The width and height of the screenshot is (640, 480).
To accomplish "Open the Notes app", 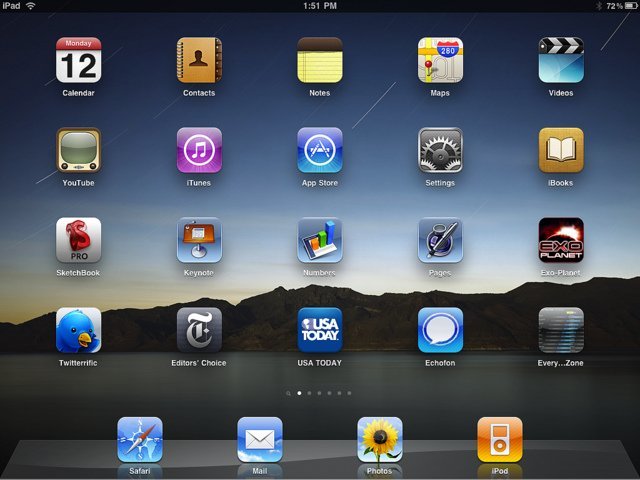I will (319, 60).
